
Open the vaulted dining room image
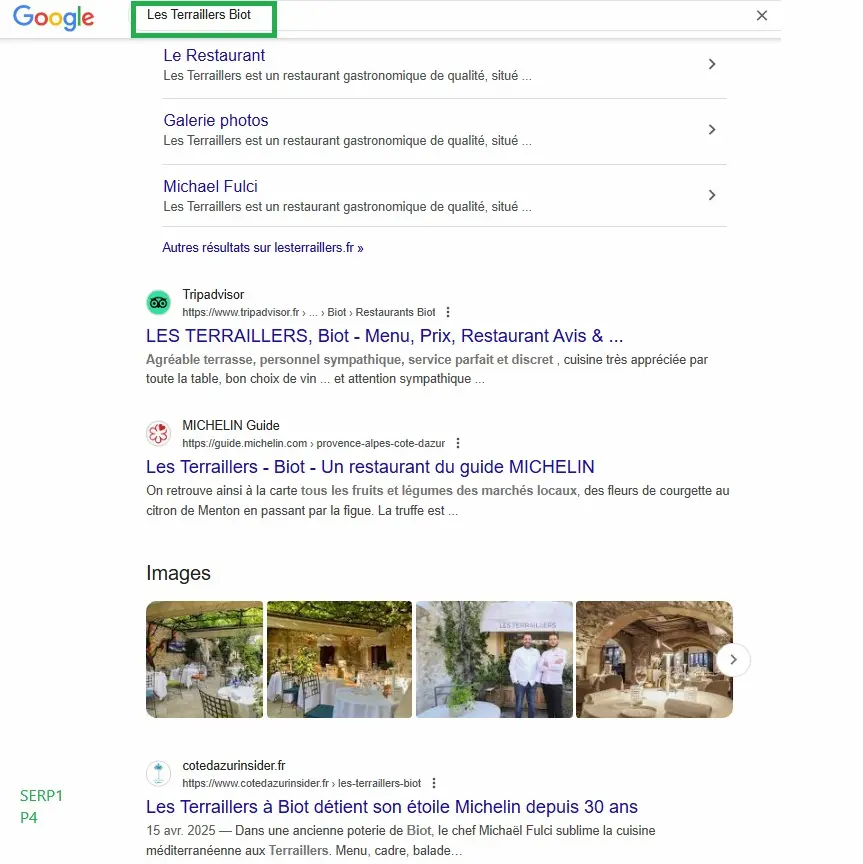pos(654,660)
